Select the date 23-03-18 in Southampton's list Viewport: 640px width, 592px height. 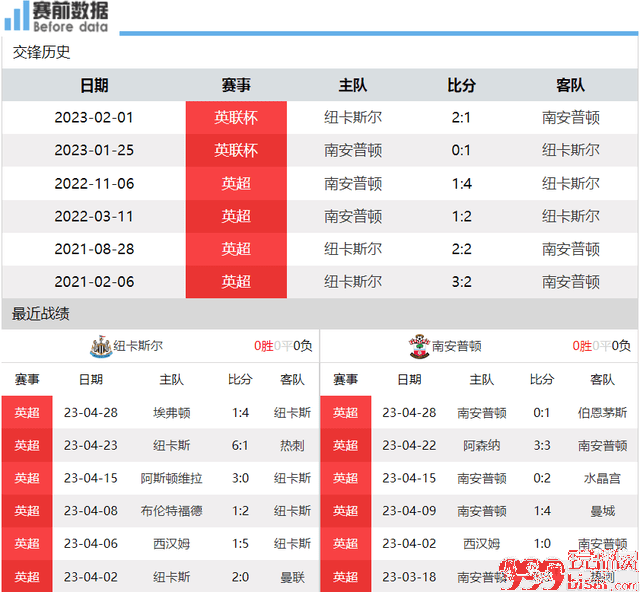point(409,577)
